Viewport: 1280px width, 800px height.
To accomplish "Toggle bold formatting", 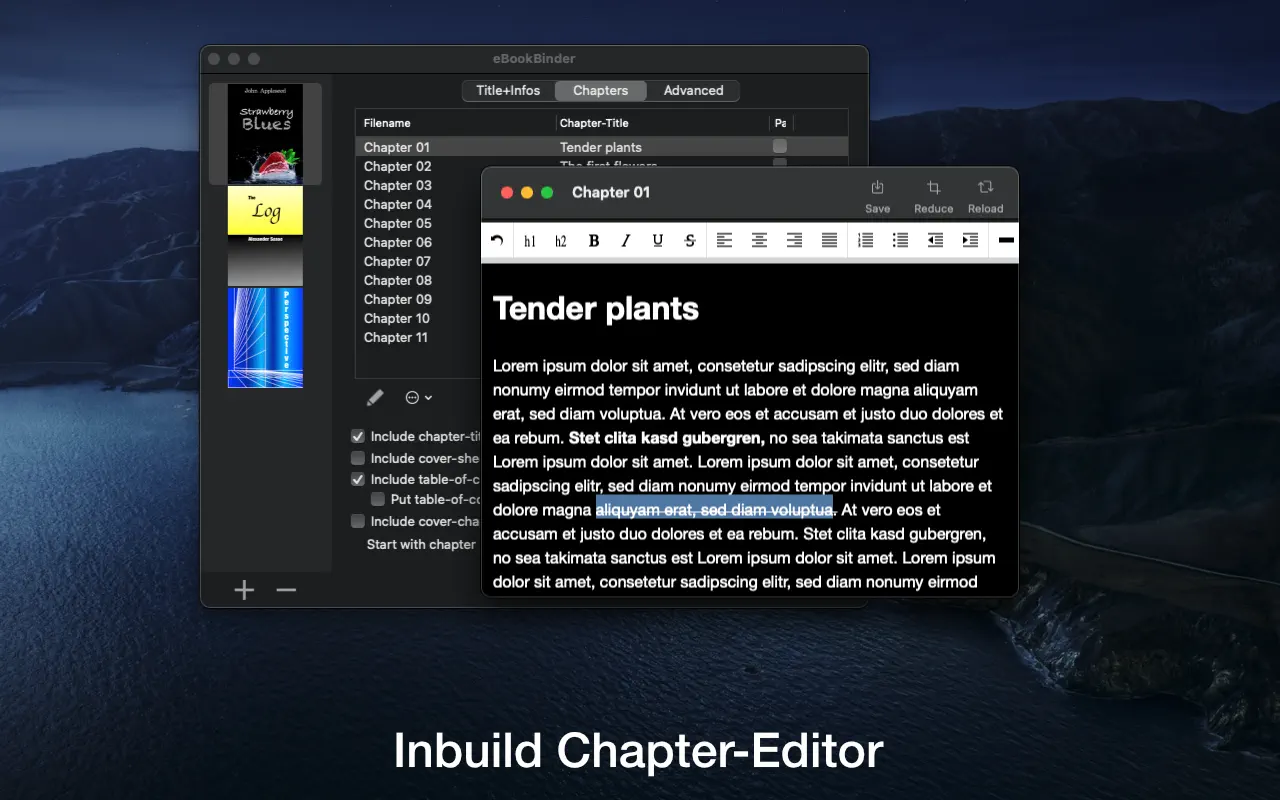I will point(594,241).
